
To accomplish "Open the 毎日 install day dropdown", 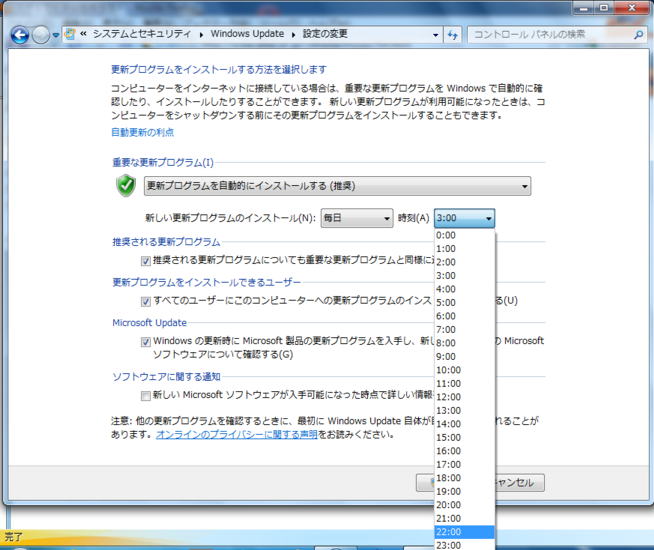I will click(x=357, y=218).
